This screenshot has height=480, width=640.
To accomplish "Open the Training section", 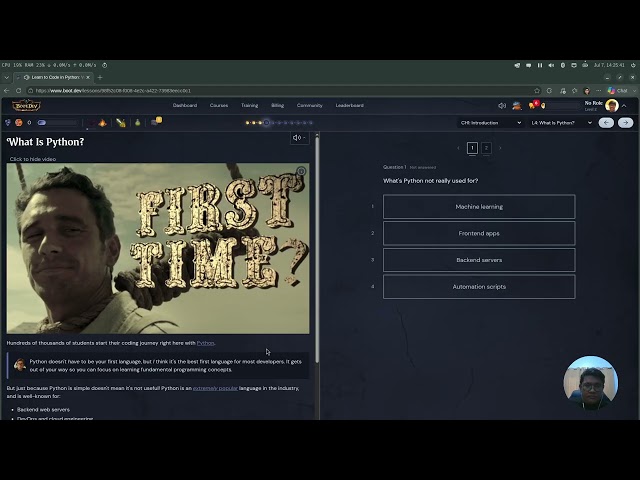I will coord(249,105).
